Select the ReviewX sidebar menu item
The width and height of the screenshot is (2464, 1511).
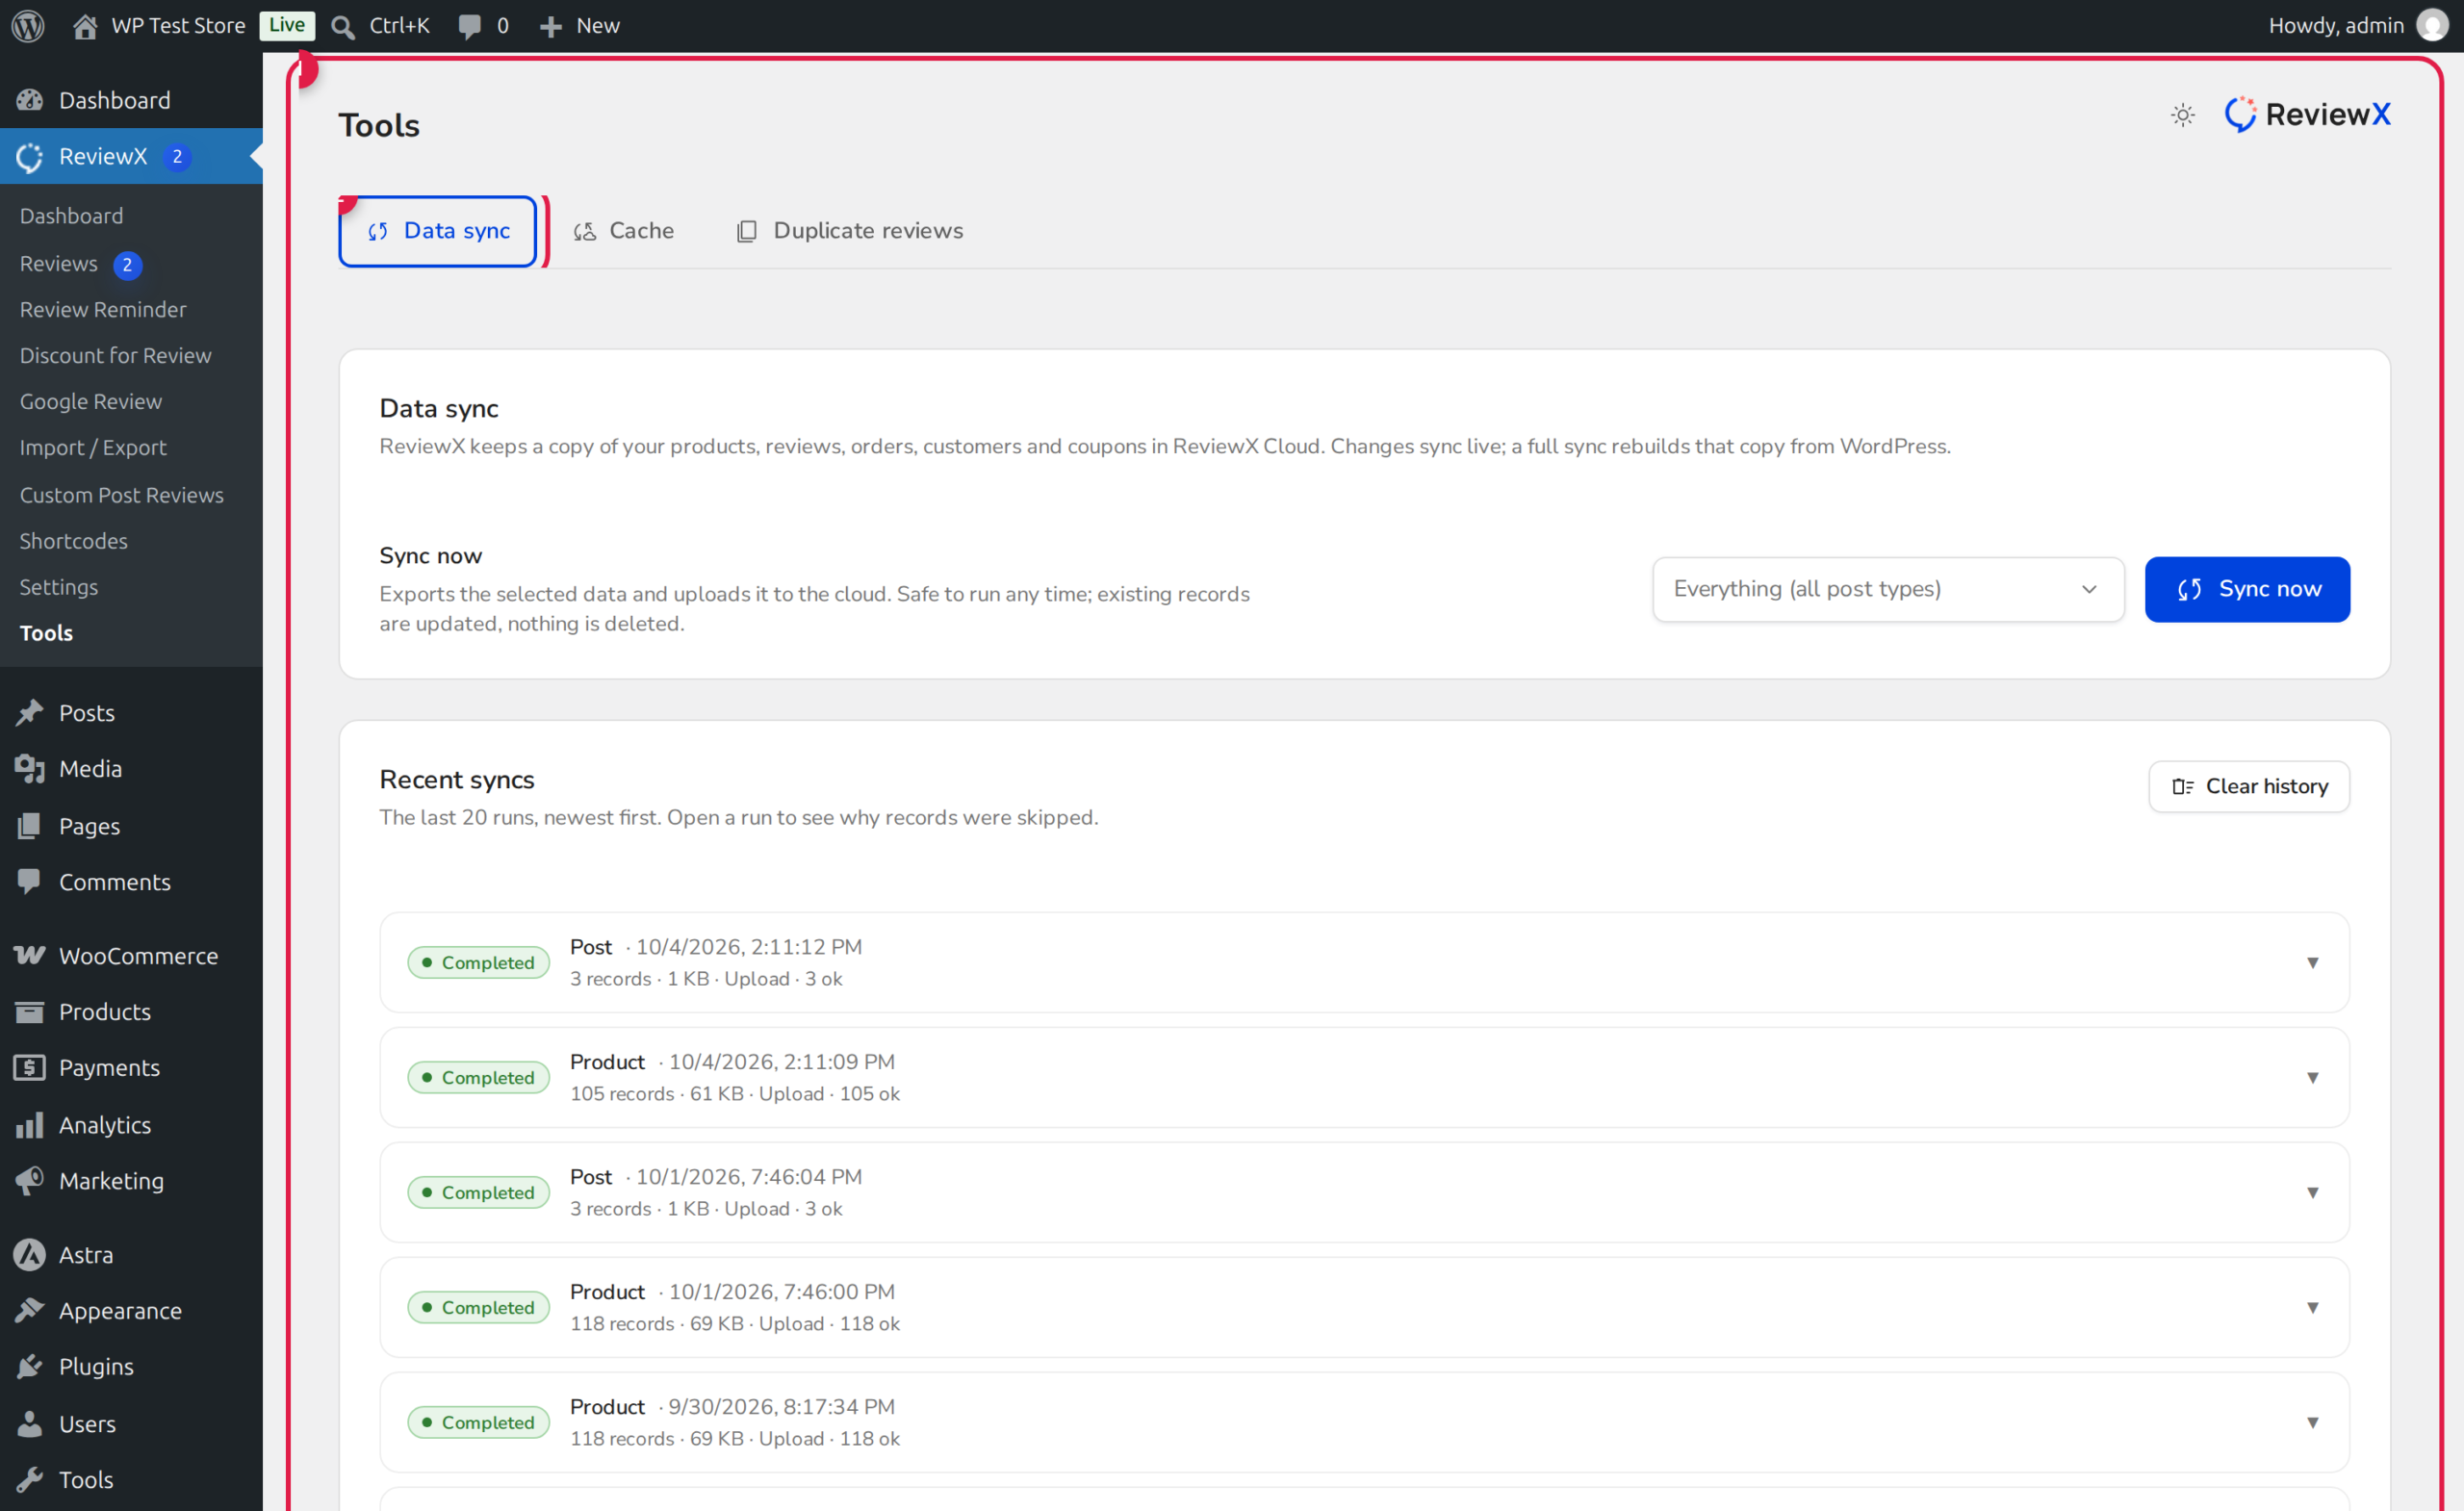[131, 156]
